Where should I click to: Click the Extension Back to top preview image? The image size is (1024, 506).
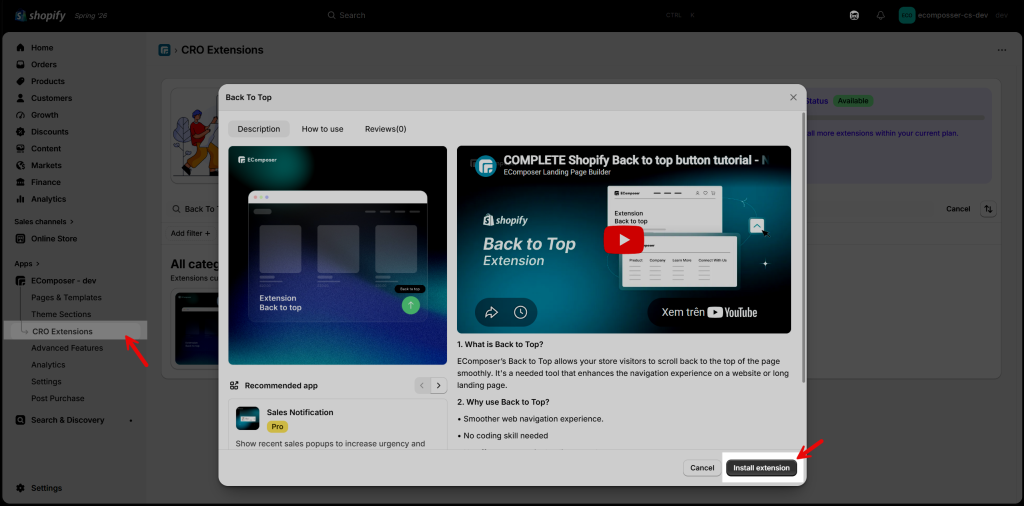tap(338, 255)
